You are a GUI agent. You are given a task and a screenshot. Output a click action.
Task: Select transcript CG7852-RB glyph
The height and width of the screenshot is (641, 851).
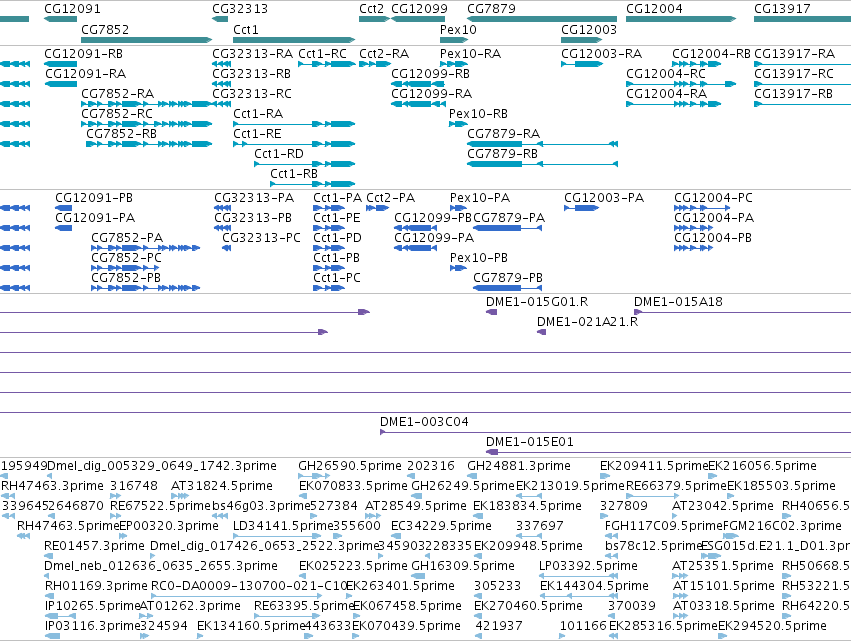[x=149, y=144]
